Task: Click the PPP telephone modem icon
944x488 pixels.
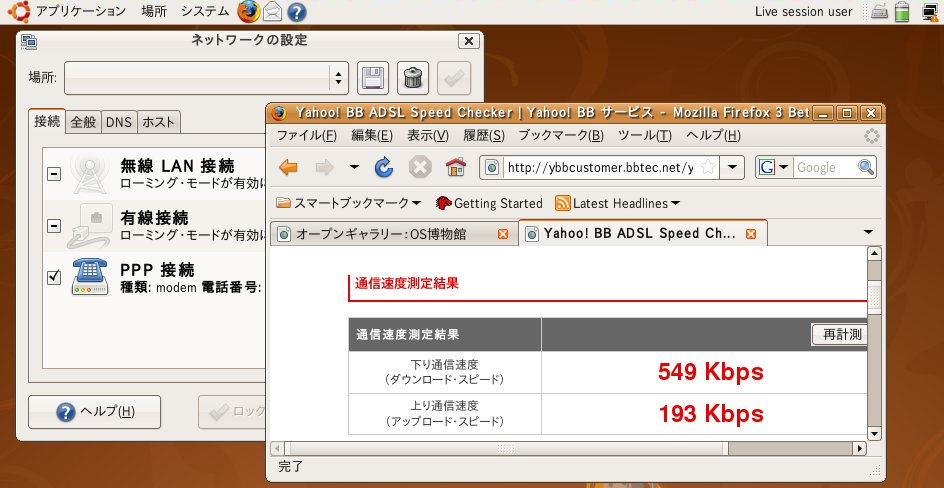Action: 89,276
